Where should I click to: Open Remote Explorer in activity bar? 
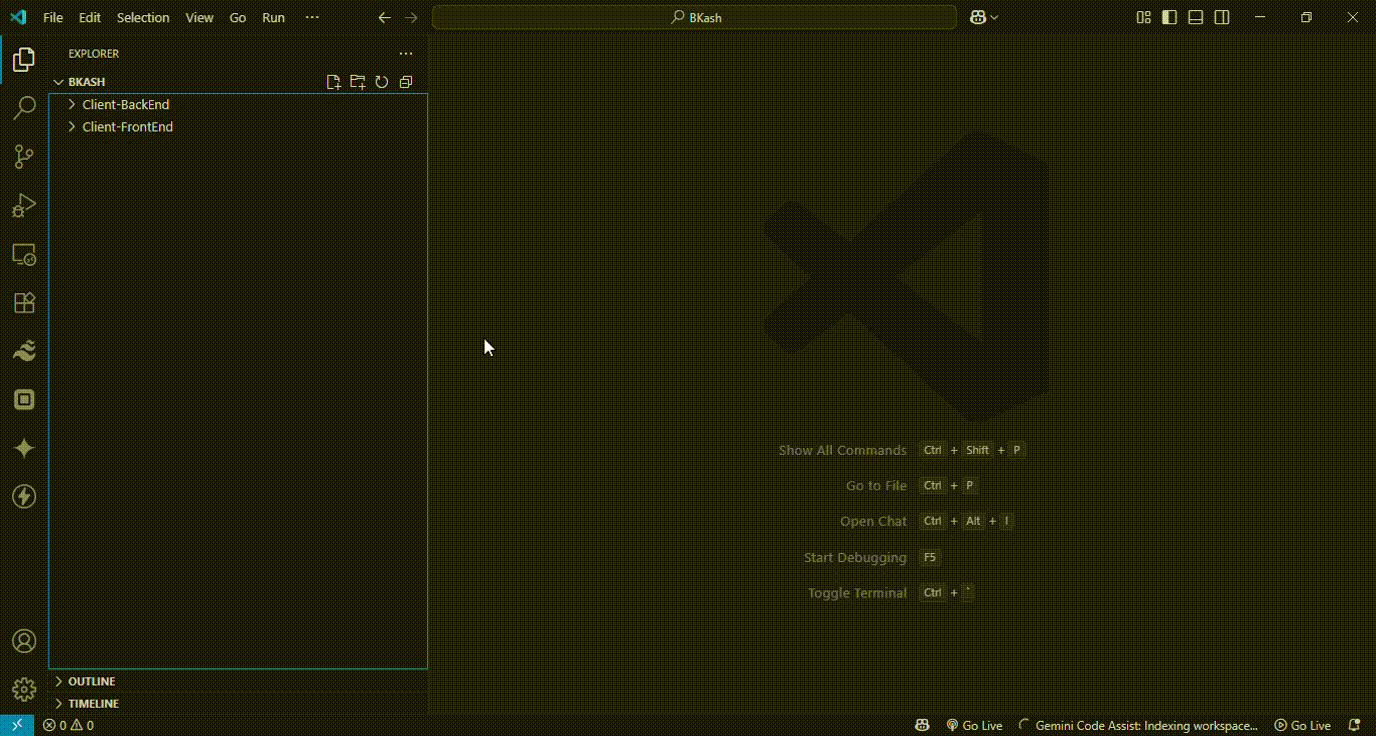(24, 255)
